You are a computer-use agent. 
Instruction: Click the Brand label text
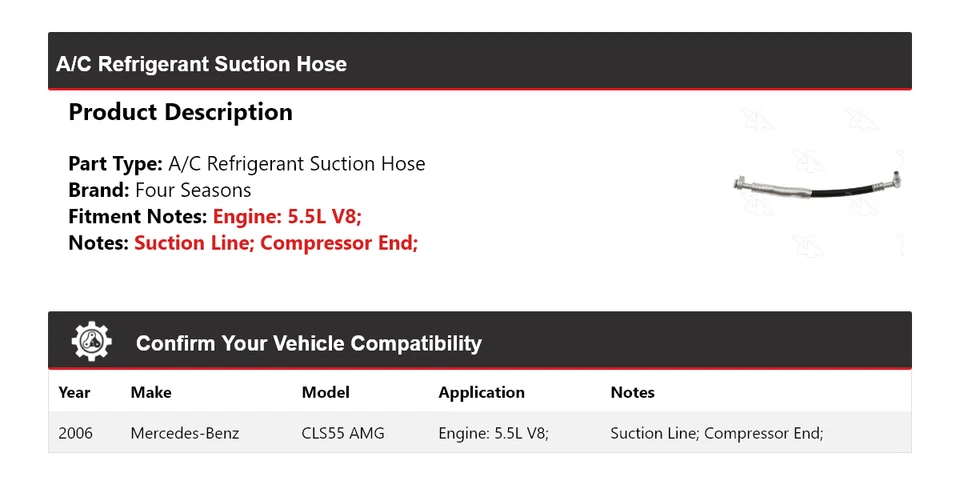click(x=98, y=190)
